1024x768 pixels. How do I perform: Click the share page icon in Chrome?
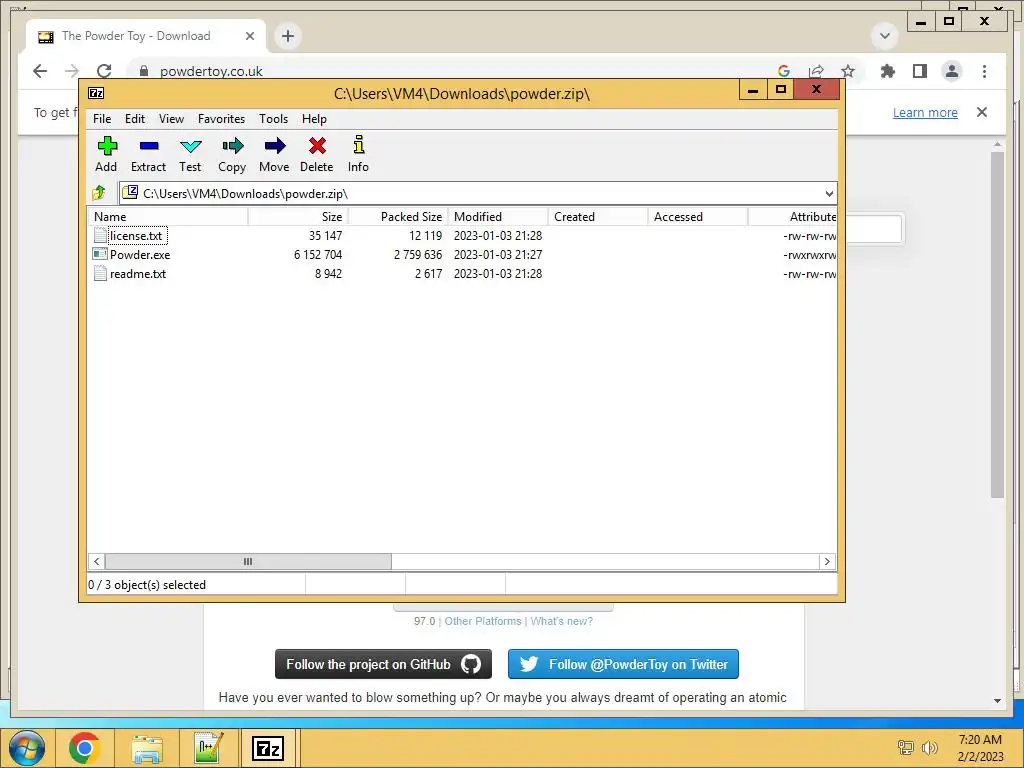(x=816, y=71)
